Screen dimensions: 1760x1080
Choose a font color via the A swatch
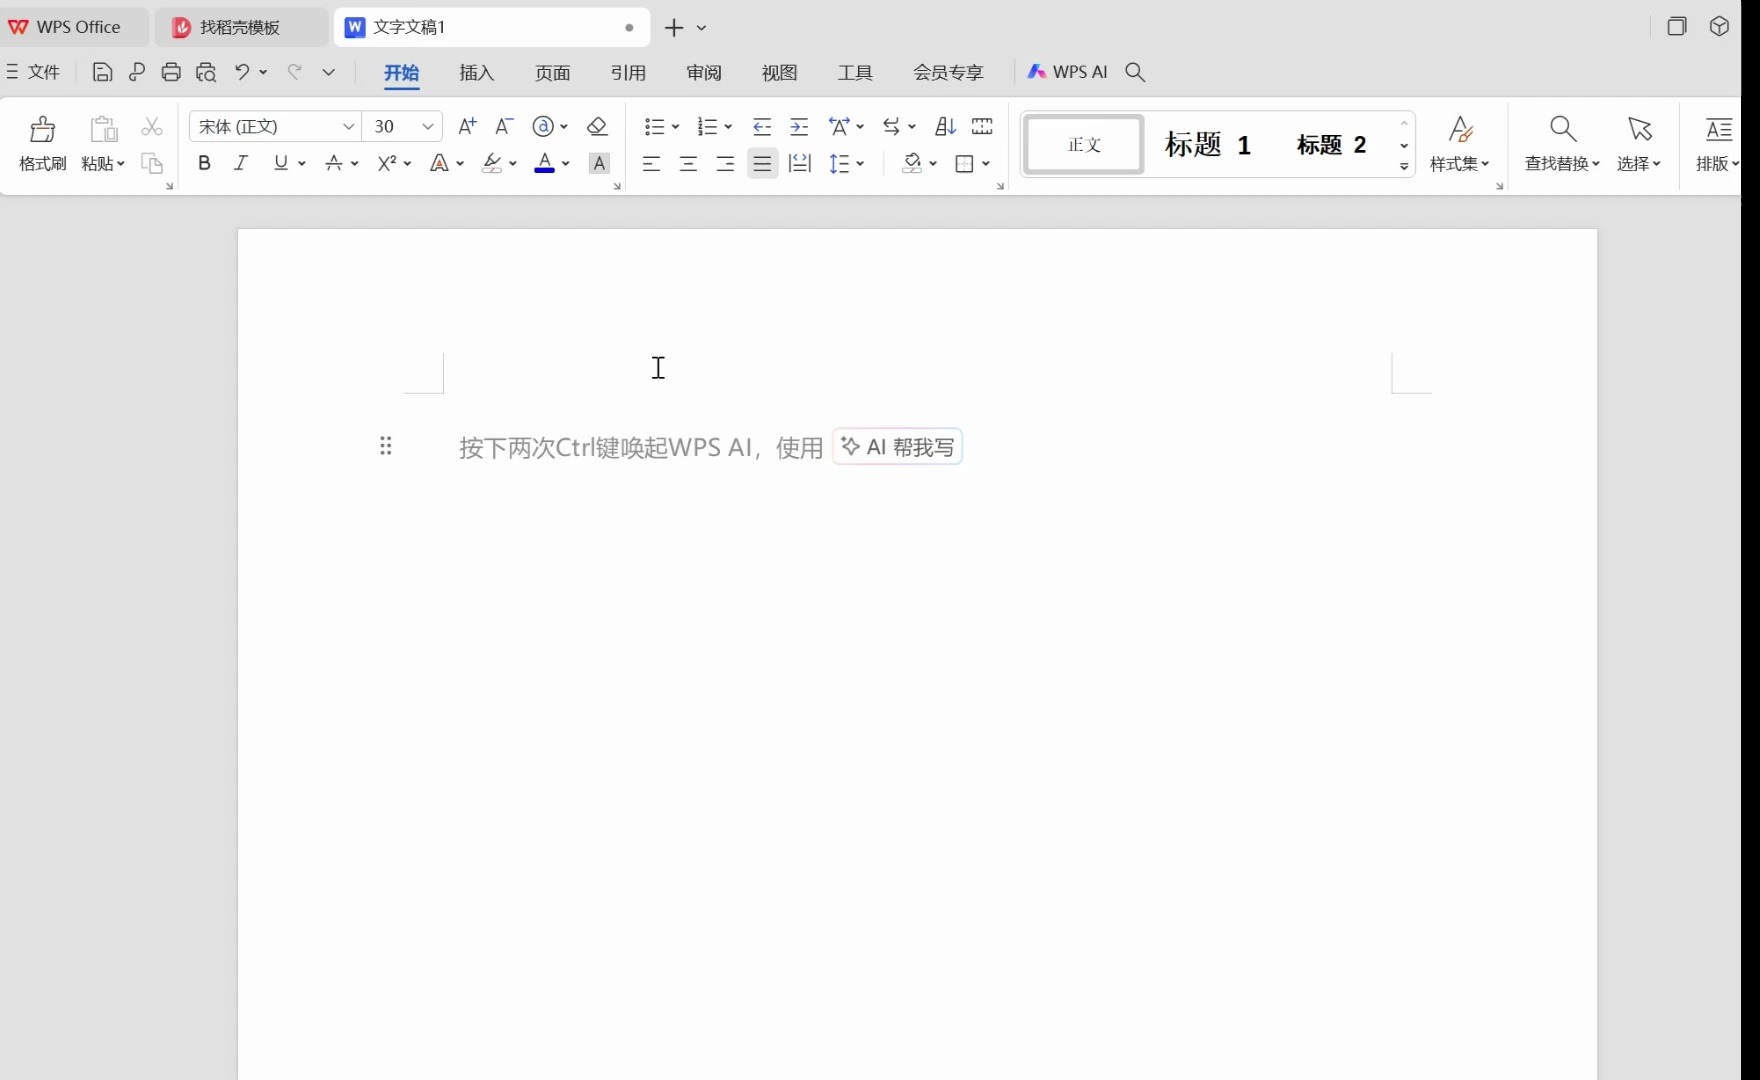pos(546,163)
